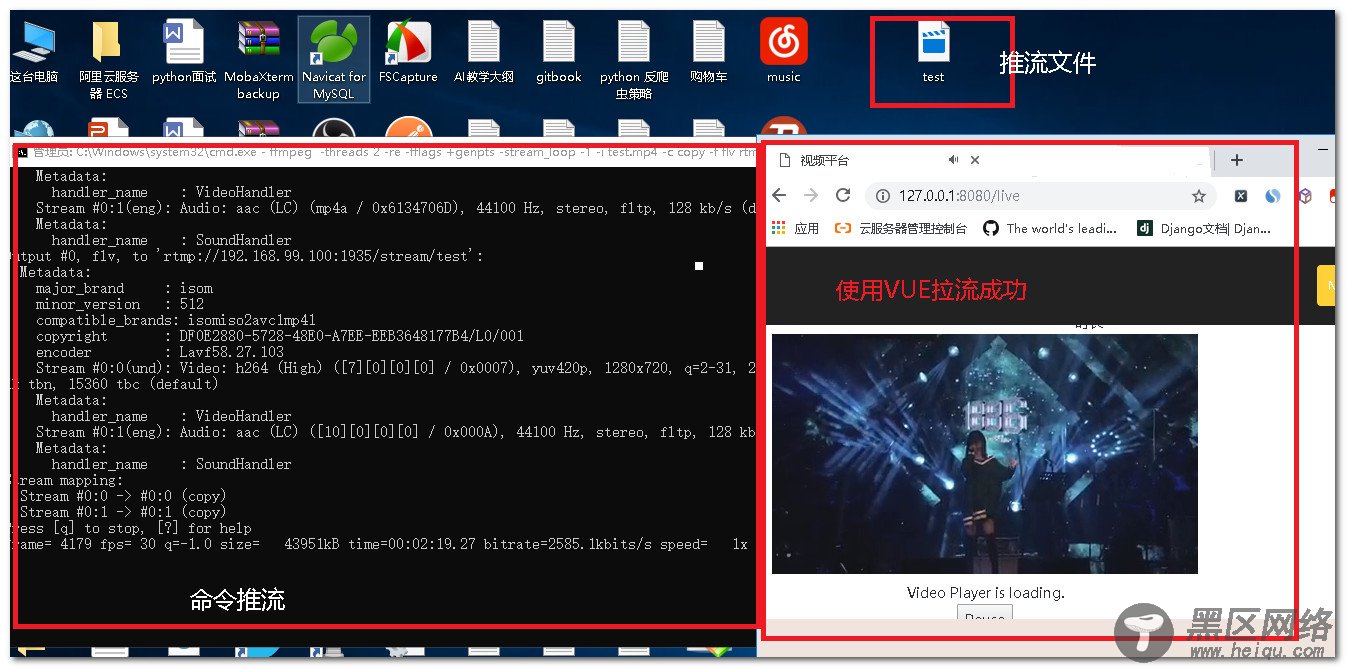Mute the 视频平台 tab audio icon
Screen dimensions: 1346x668
954,160
